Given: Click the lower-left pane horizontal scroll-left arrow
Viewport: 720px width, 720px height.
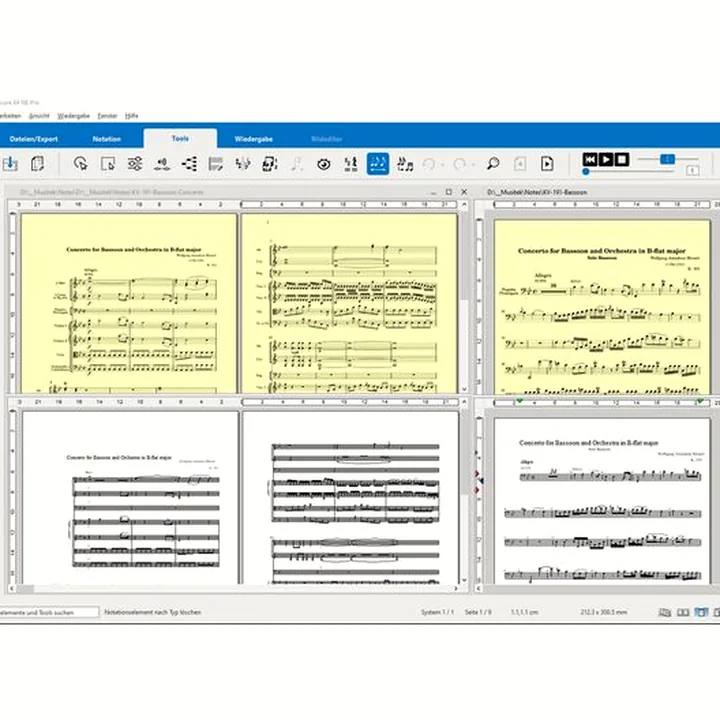Looking at the screenshot, I should coord(12,588).
